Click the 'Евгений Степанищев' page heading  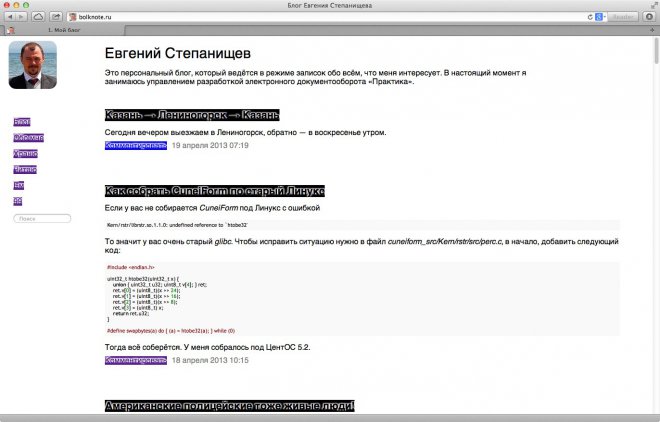point(178,53)
